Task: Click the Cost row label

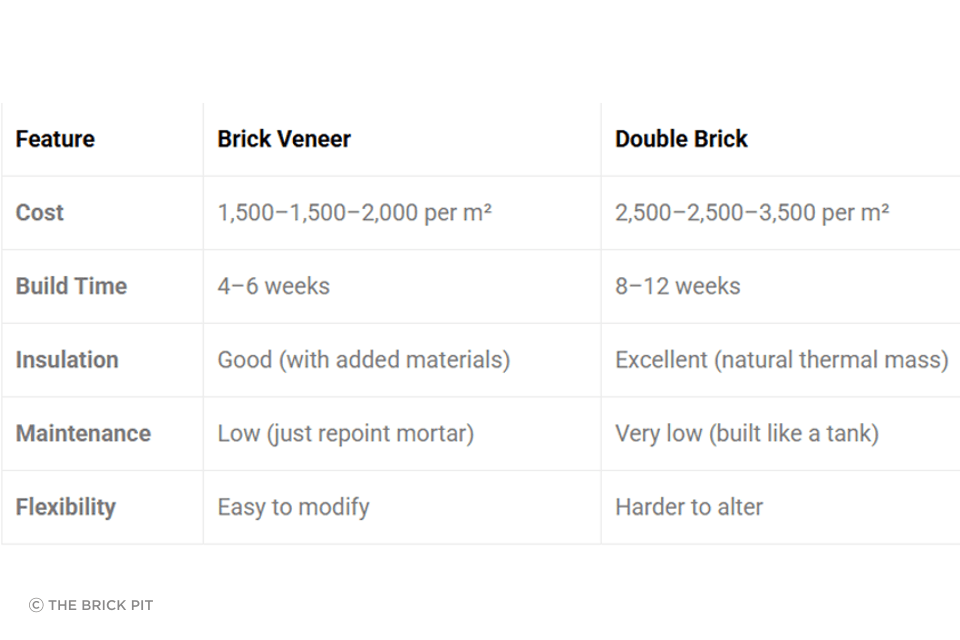Action: coord(40,213)
